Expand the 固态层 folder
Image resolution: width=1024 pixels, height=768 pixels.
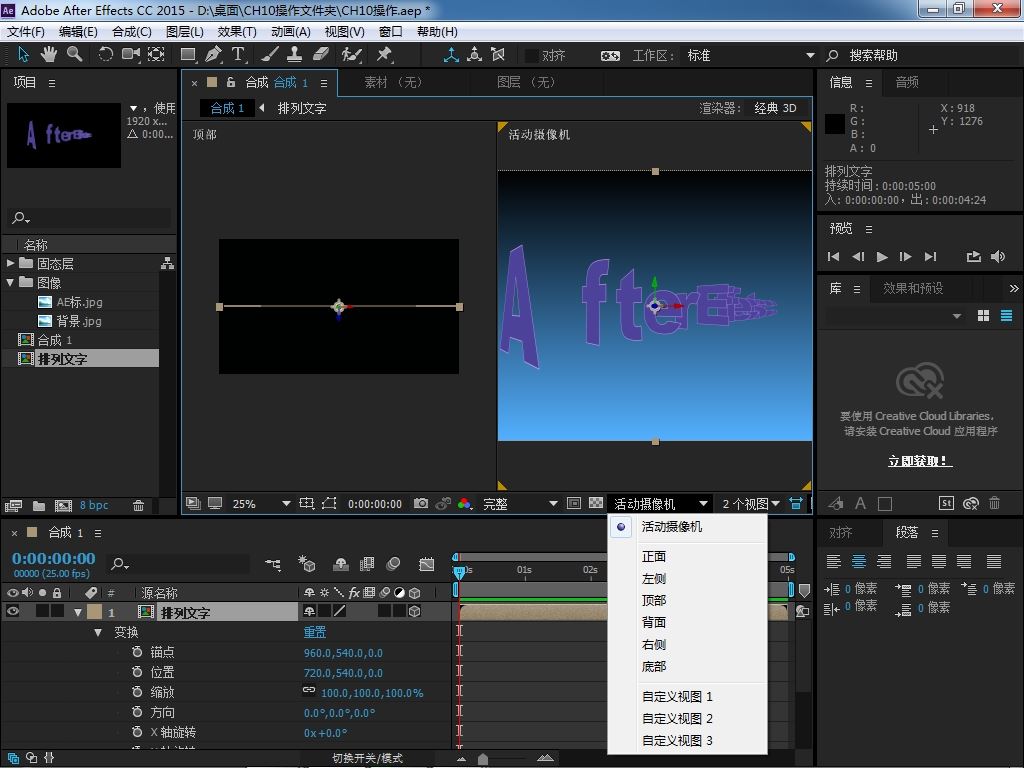pyautogui.click(x=10, y=263)
